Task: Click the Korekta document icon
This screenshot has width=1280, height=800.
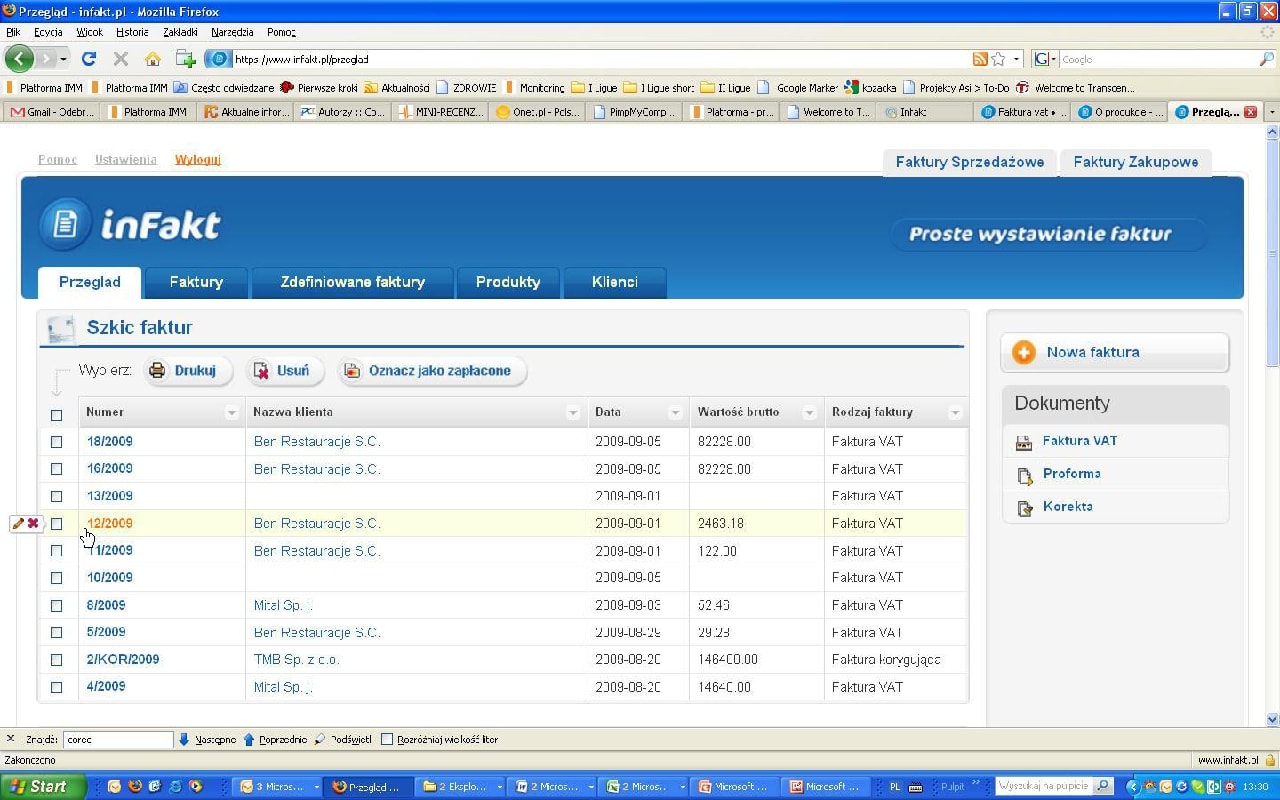Action: tap(1024, 508)
